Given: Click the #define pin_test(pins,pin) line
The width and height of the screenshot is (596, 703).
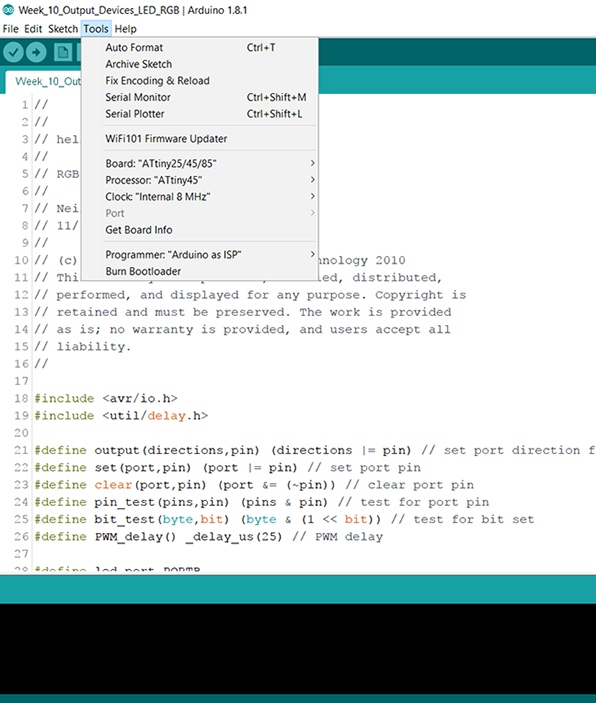Looking at the screenshot, I should [x=262, y=503].
